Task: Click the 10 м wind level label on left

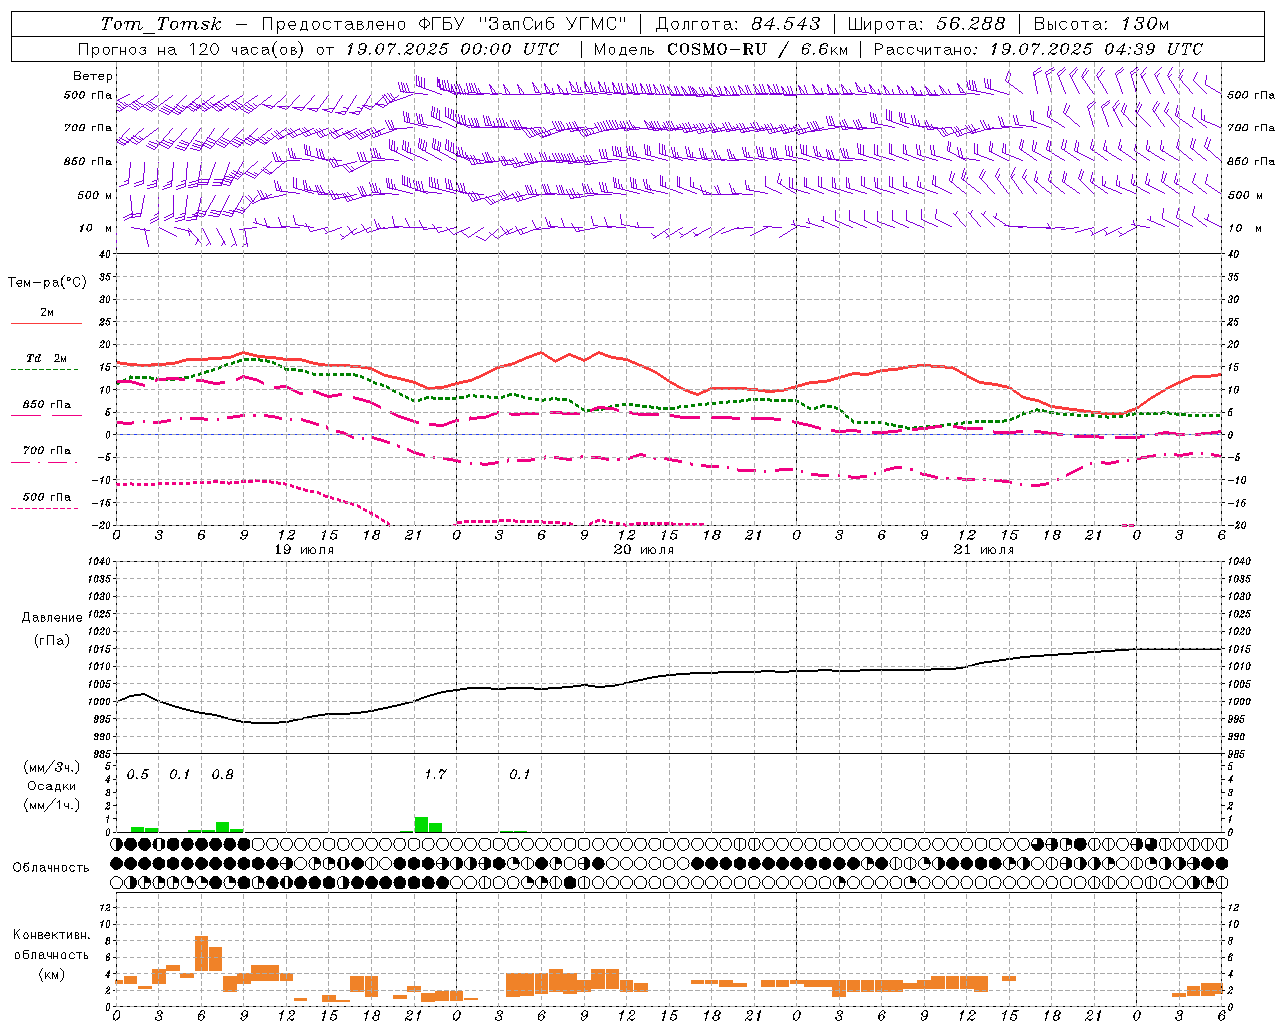Action: click(96, 228)
